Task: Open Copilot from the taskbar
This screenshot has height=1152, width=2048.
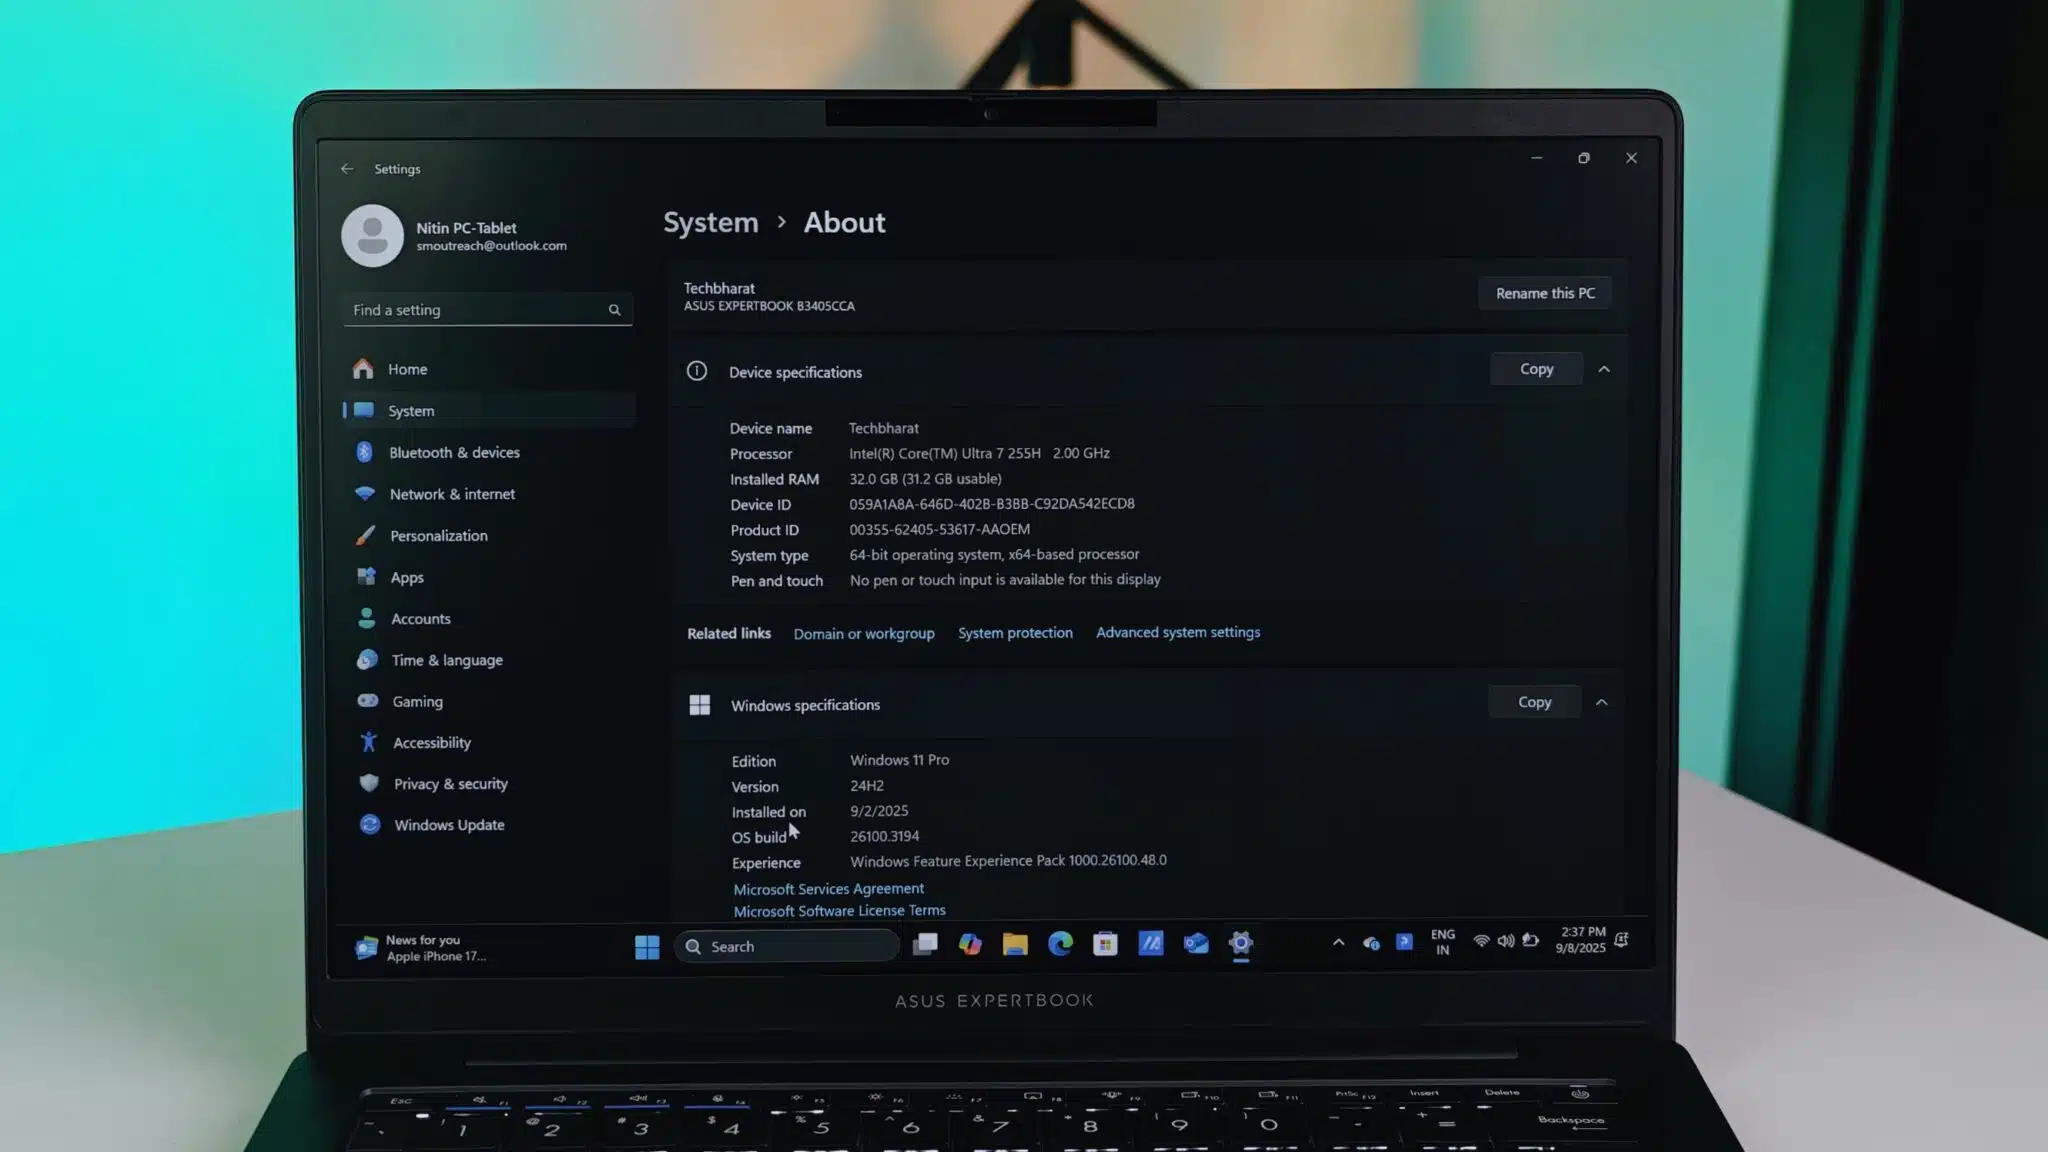Action: [970, 944]
